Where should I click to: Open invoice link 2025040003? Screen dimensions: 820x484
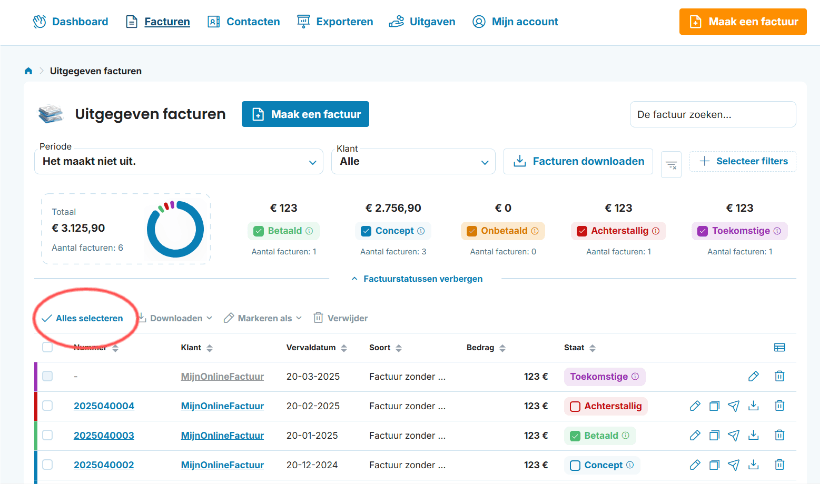pos(104,435)
